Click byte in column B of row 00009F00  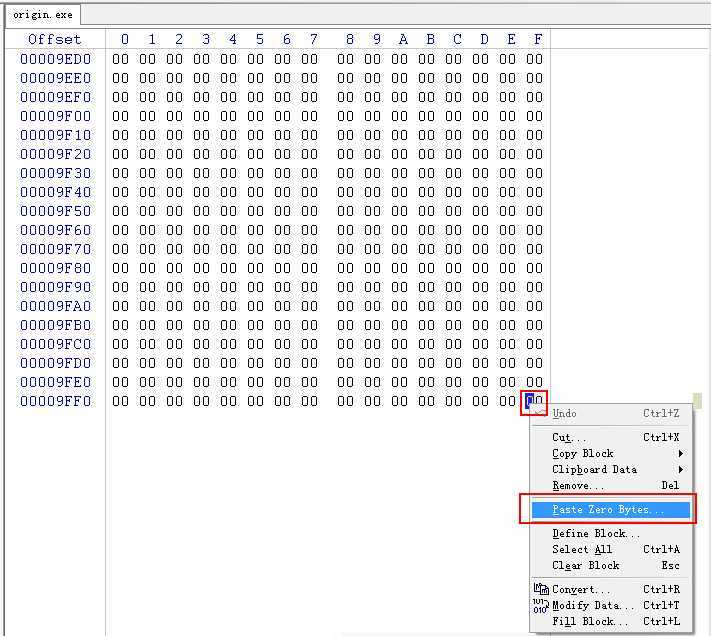point(427,116)
